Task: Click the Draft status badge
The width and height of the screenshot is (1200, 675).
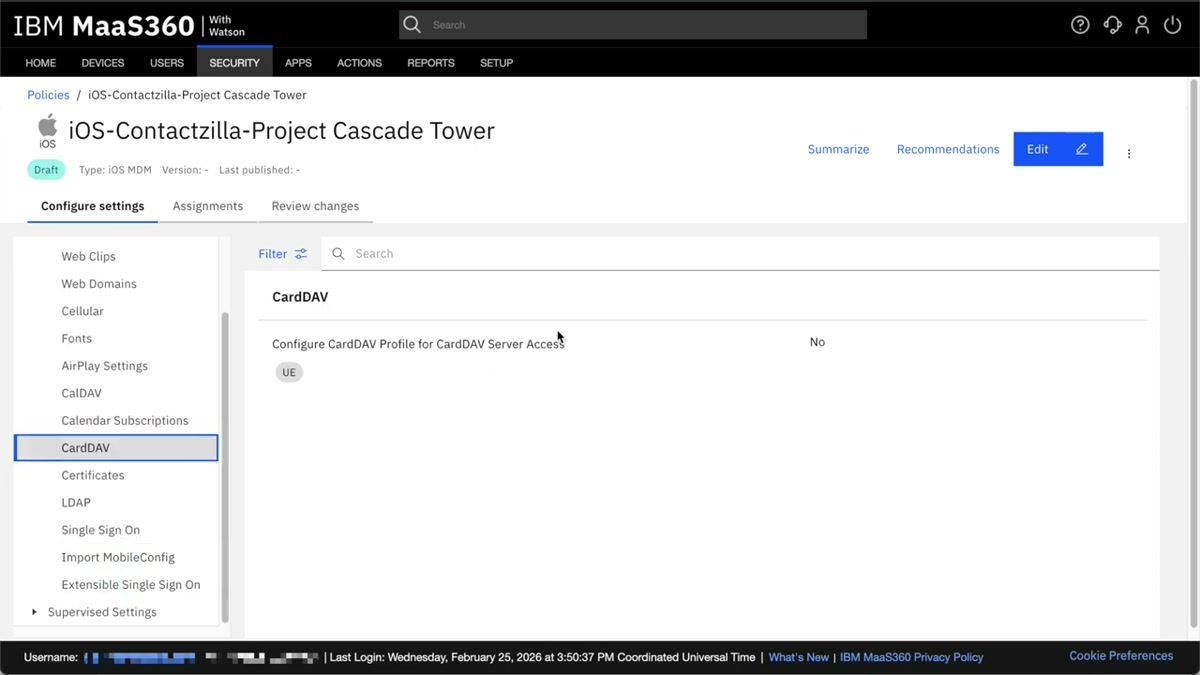Action: pos(46,170)
